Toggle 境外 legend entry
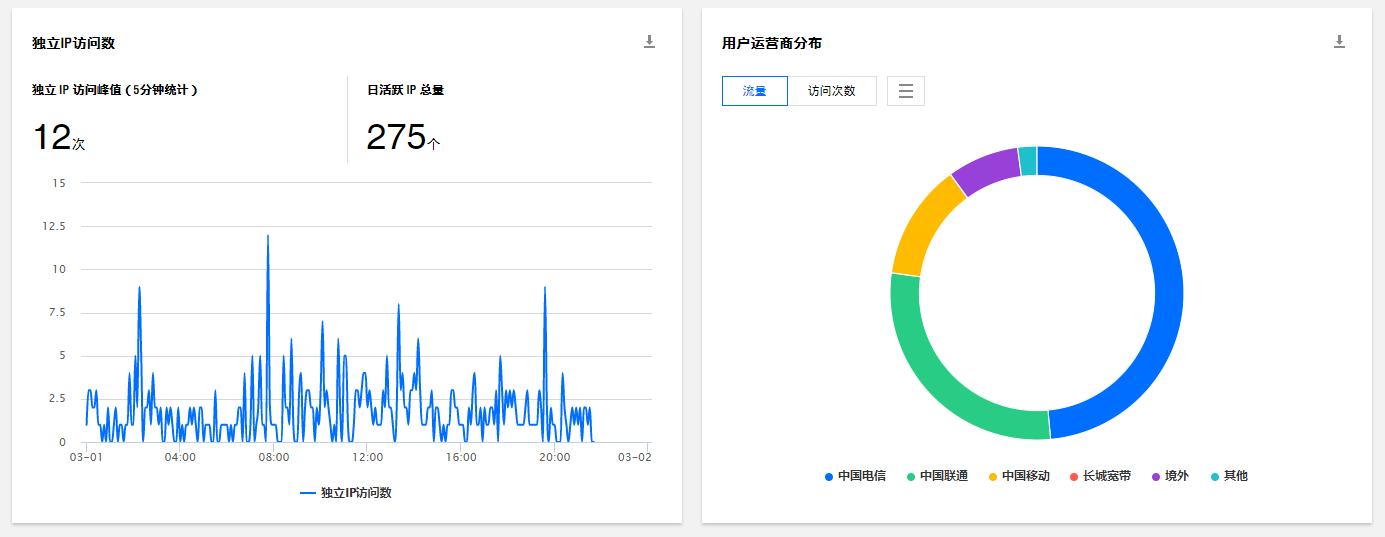This screenshot has height=537, width=1385. point(1170,476)
